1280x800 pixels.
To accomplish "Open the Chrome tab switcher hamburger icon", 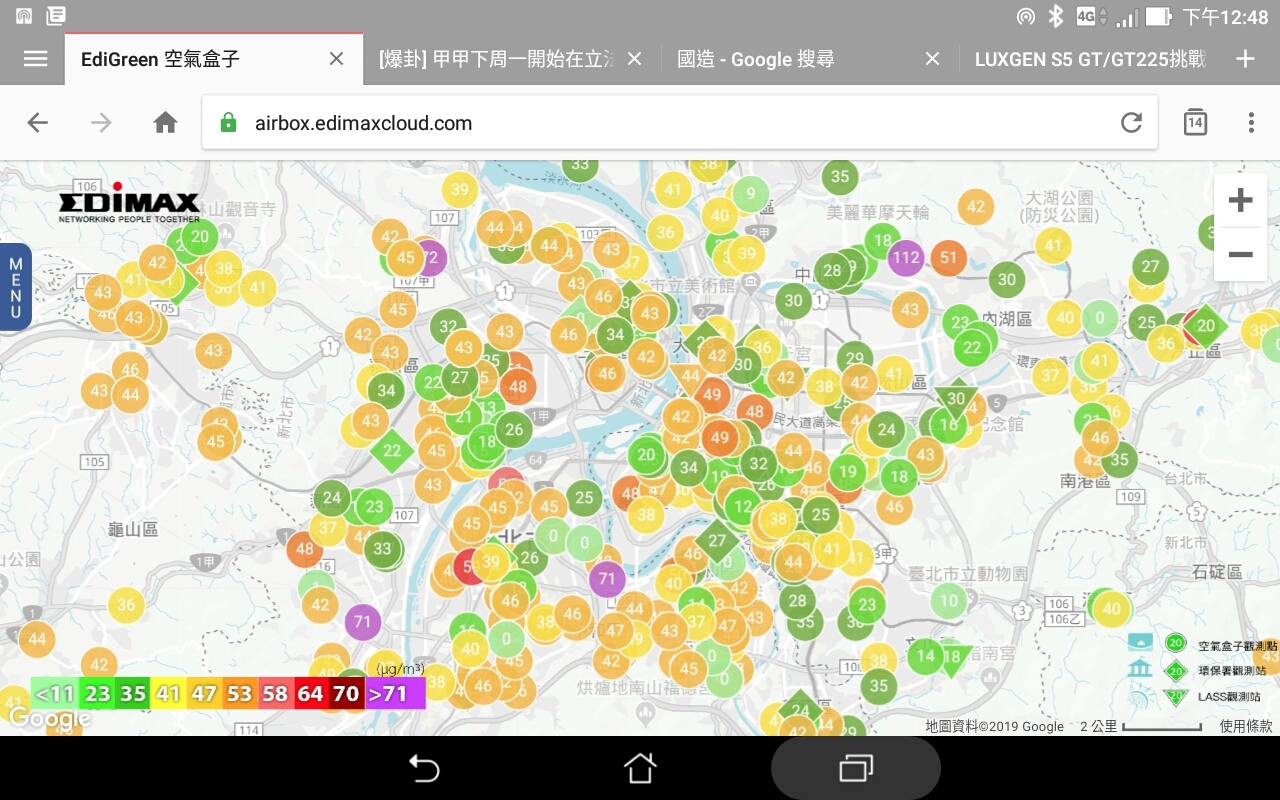I will coord(36,59).
